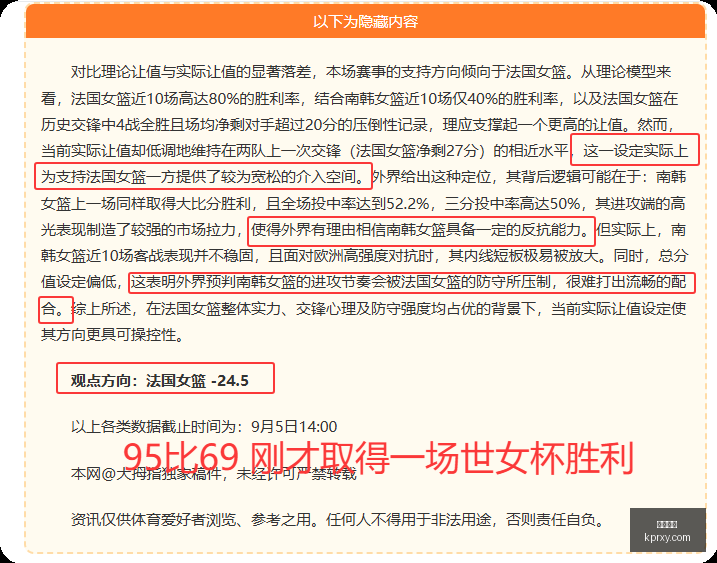Viewport: 717px width, 563px height.
Task: Click the phrase '法国女篮近10场高达80%的胜利率'
Action: (x=185, y=98)
